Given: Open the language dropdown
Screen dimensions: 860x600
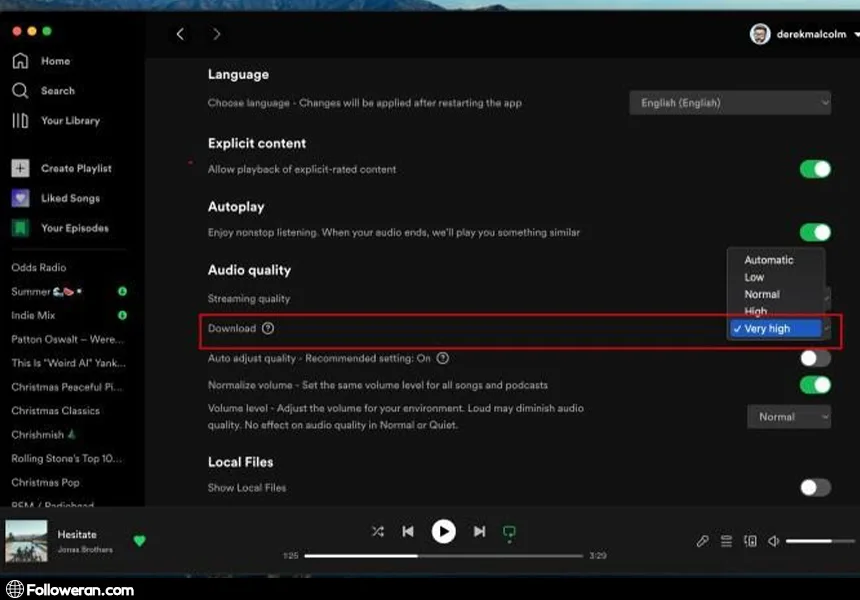Looking at the screenshot, I should click(x=730, y=103).
